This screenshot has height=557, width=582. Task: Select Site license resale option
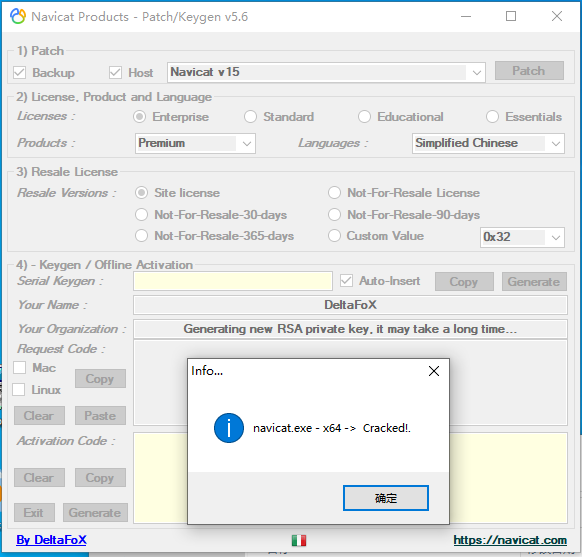click(x=141, y=193)
